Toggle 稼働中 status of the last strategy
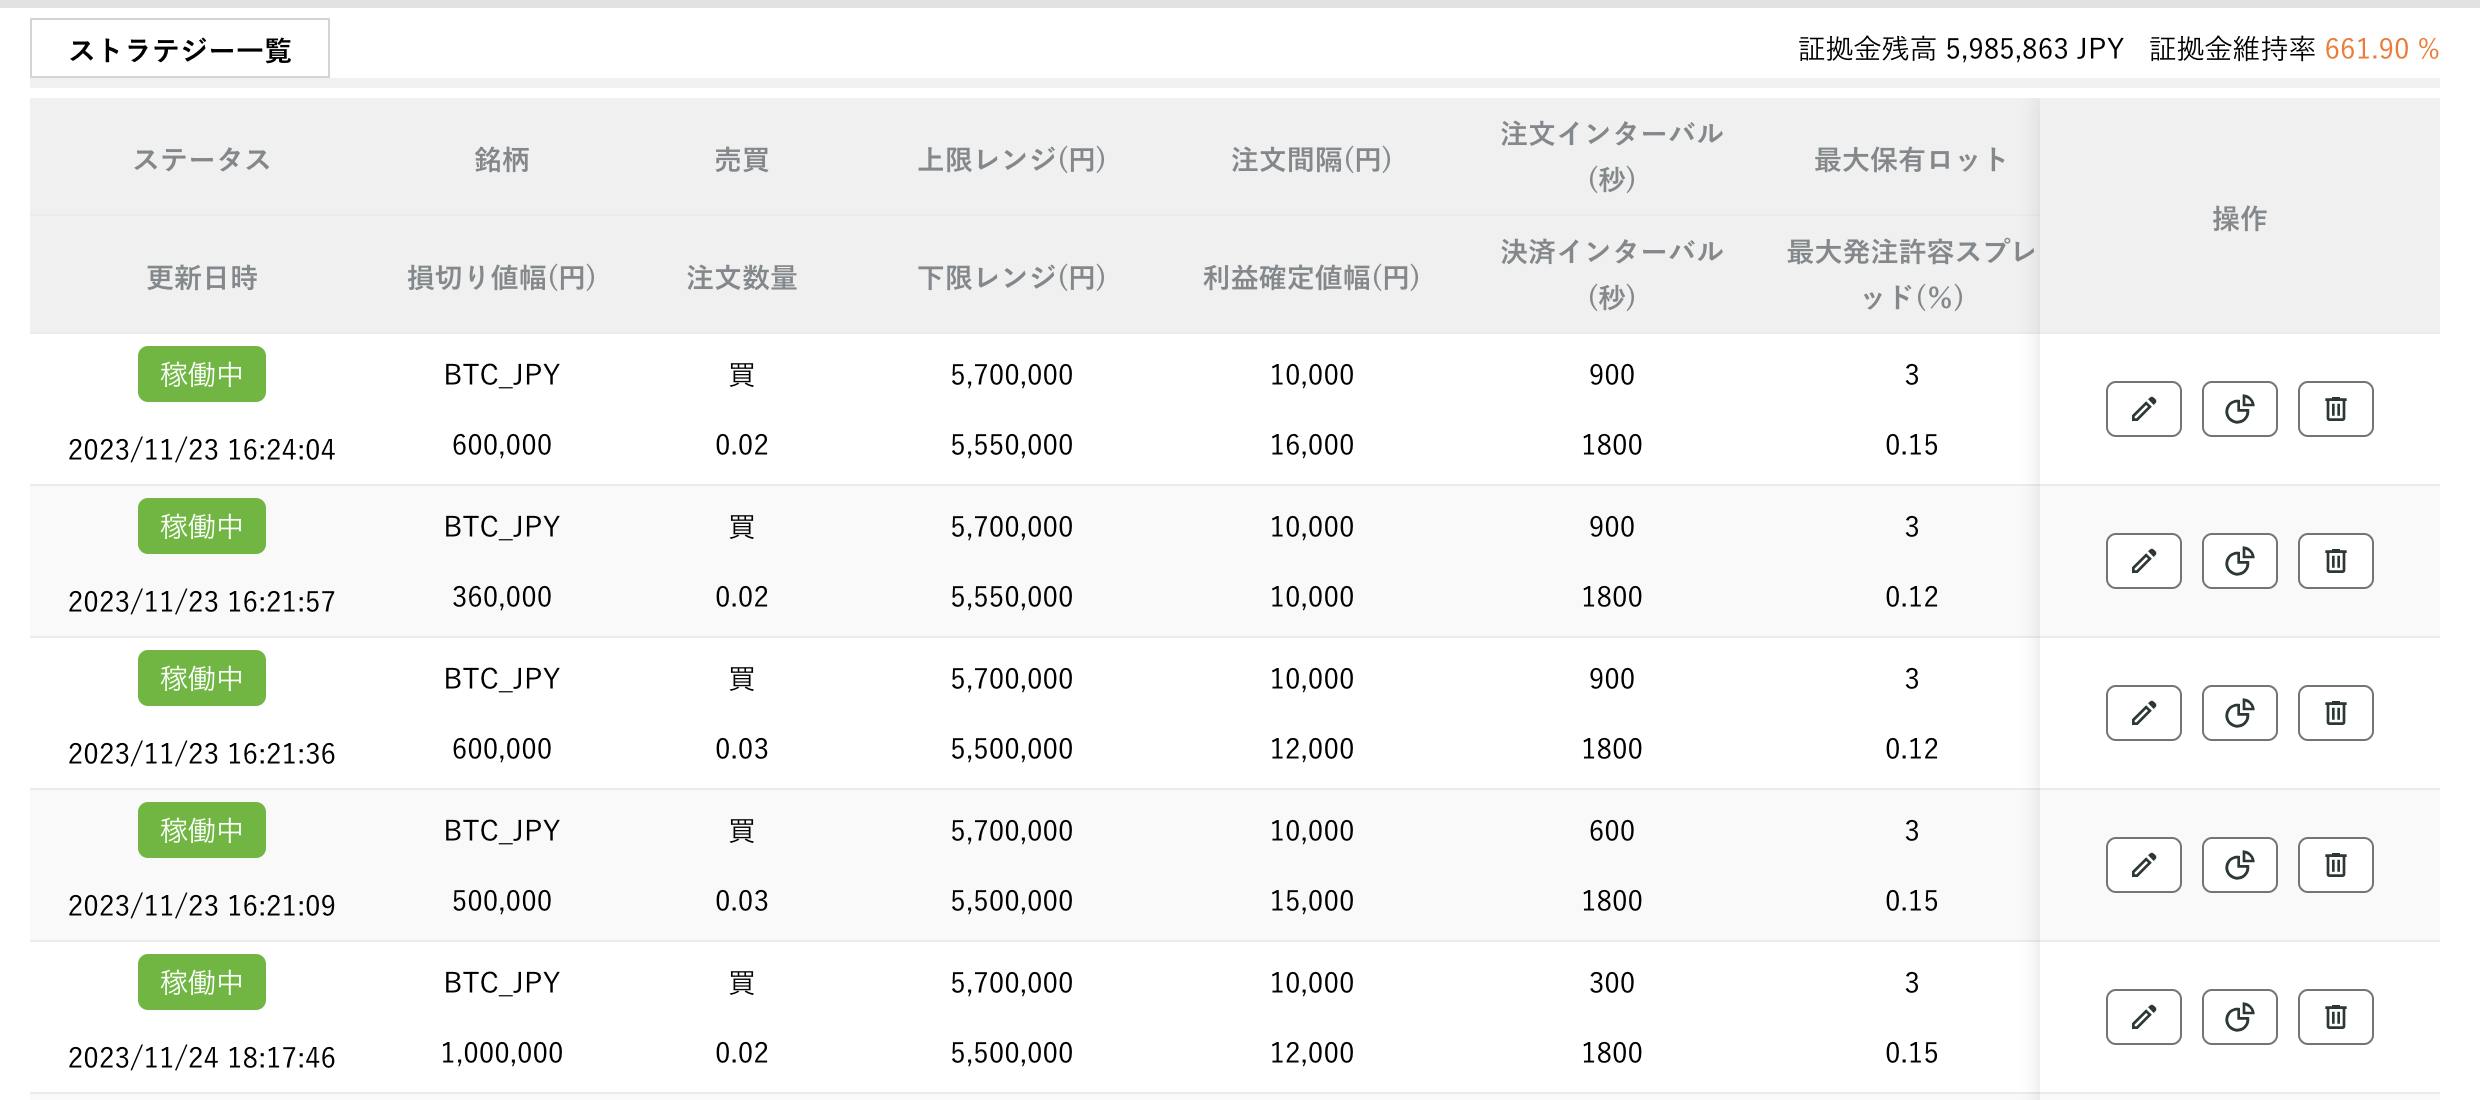2480x1100 pixels. point(200,981)
